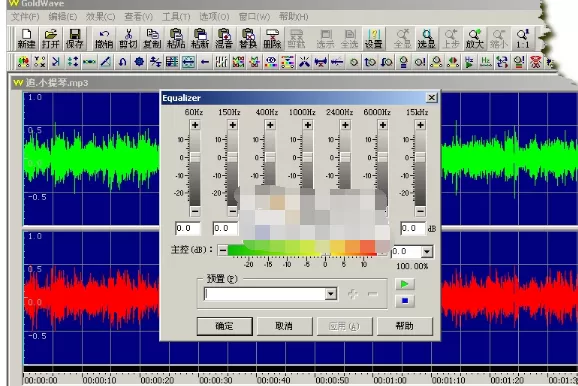Click the plus button above the 400Hz slider
This screenshot has height=386, width=578.
(270, 125)
